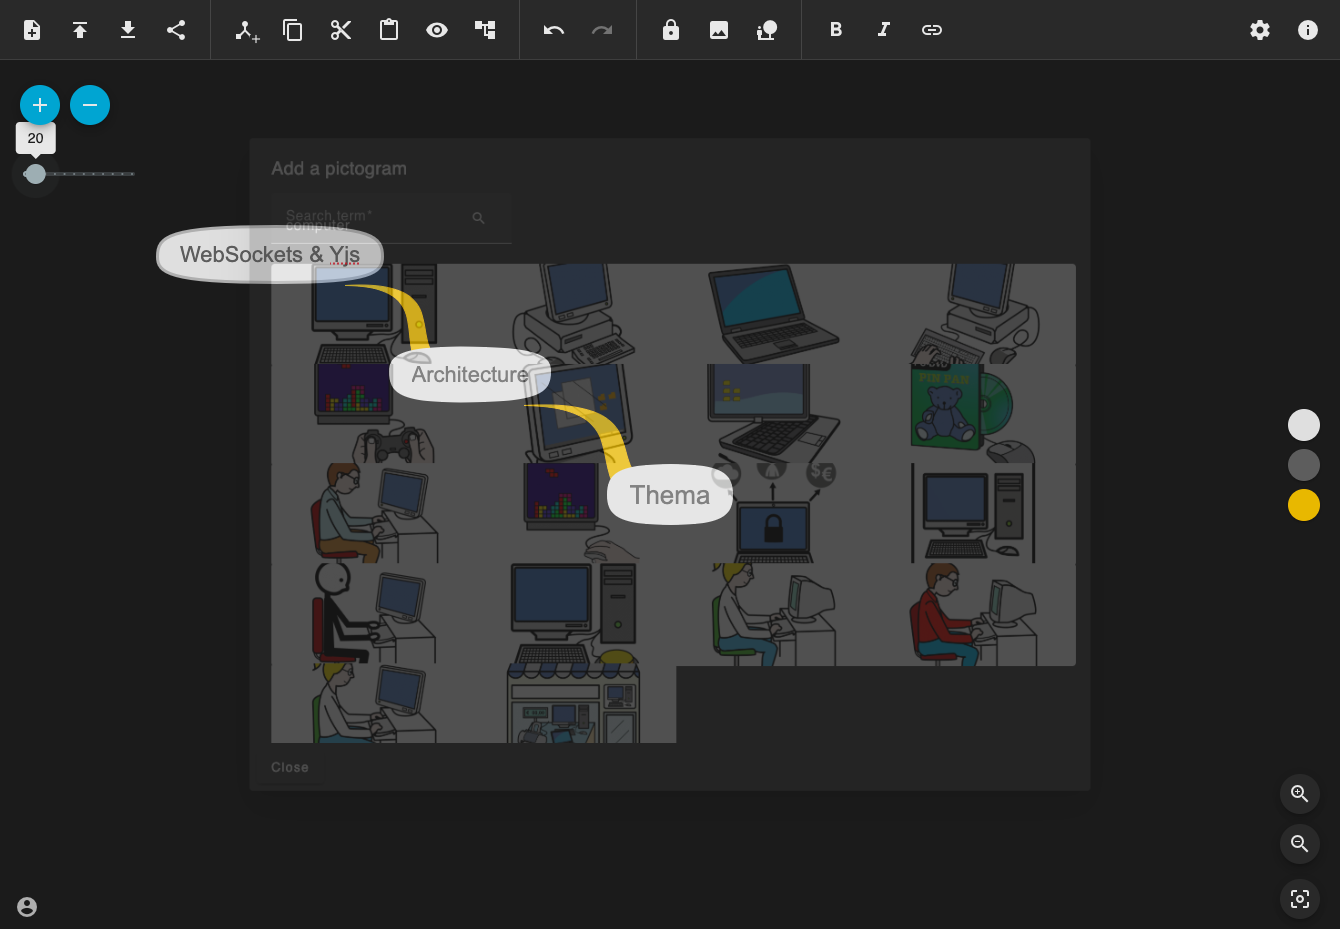Click the blue plus font-size button
The width and height of the screenshot is (1340, 929).
coord(40,105)
